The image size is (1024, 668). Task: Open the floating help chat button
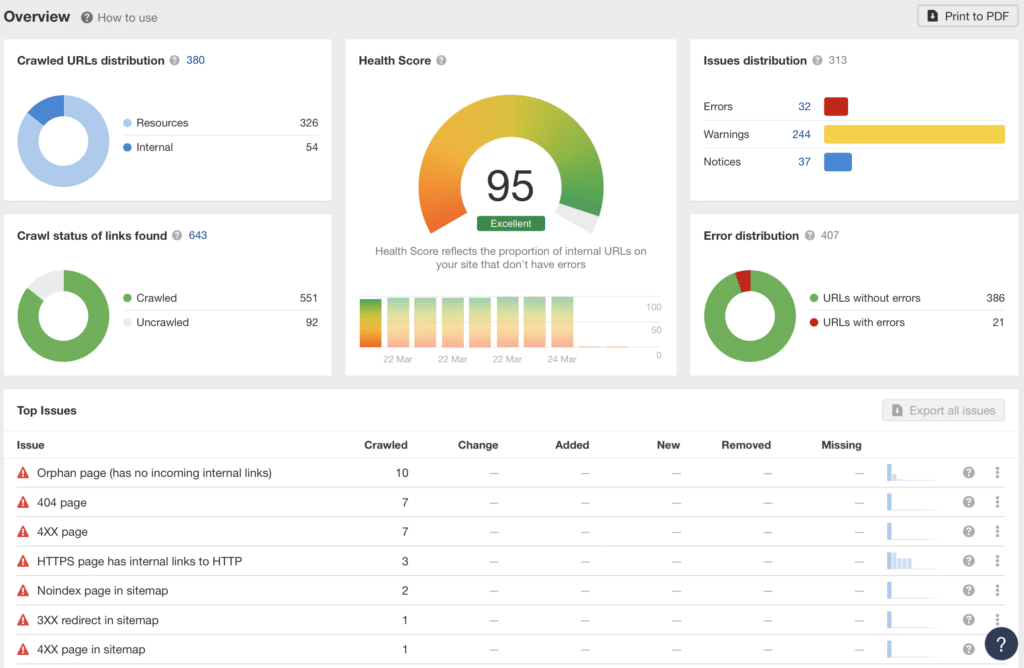(x=1000, y=644)
